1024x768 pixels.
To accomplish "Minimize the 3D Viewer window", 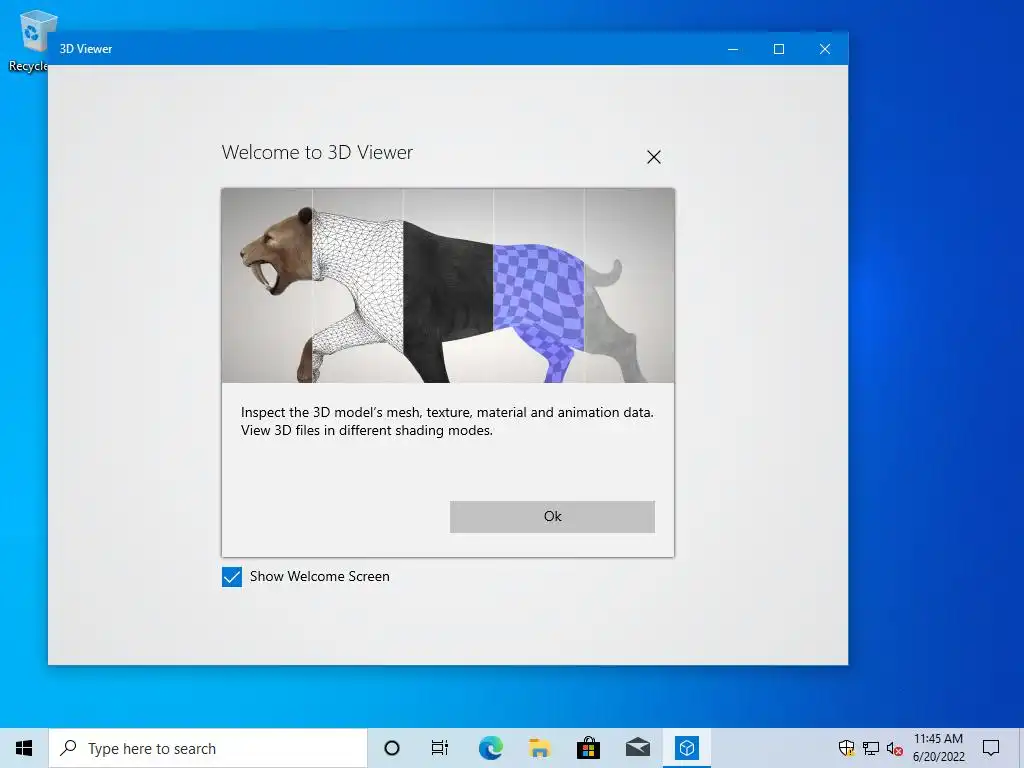I will point(733,49).
